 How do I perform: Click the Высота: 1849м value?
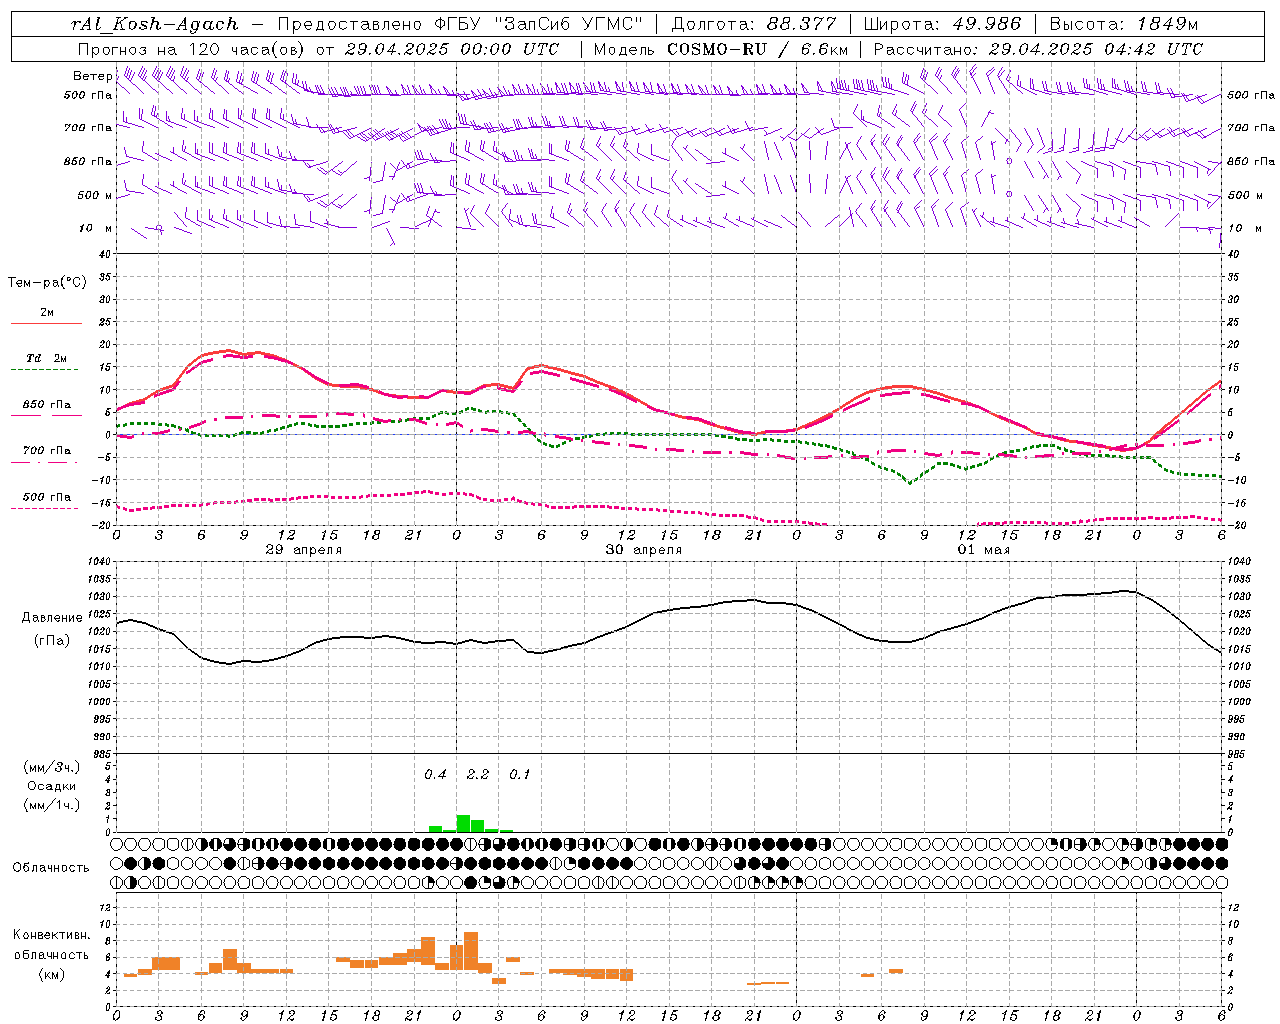pyautogui.click(x=1123, y=25)
